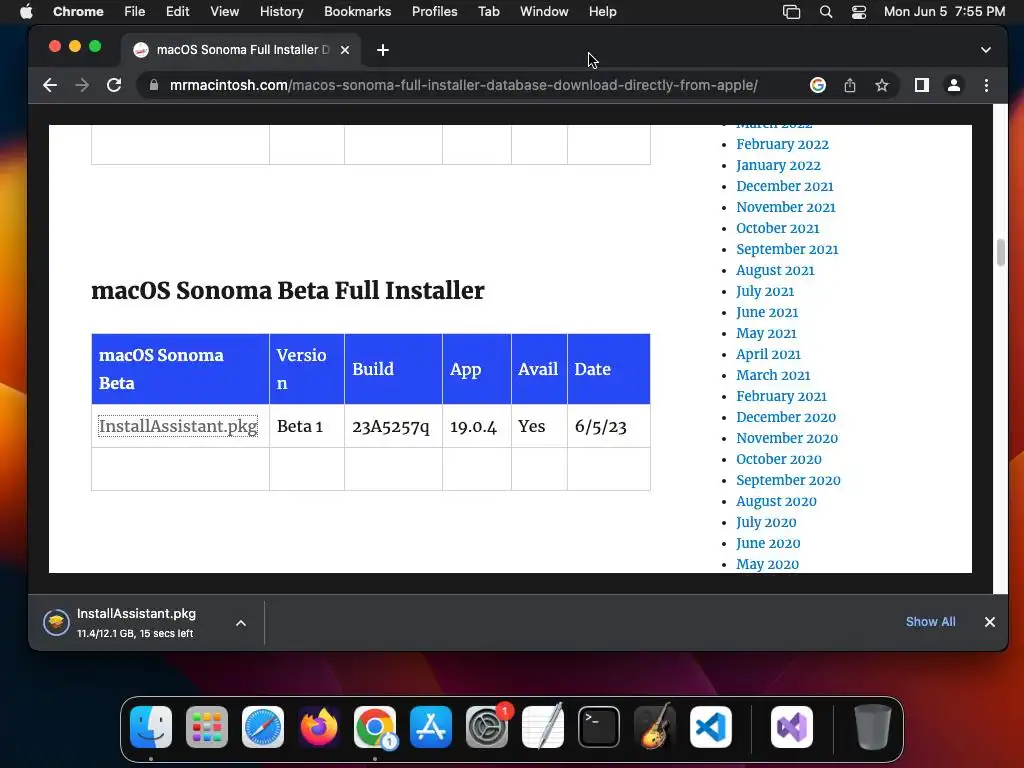
Task: Open the May 2021 archive link
Action: [x=766, y=333]
